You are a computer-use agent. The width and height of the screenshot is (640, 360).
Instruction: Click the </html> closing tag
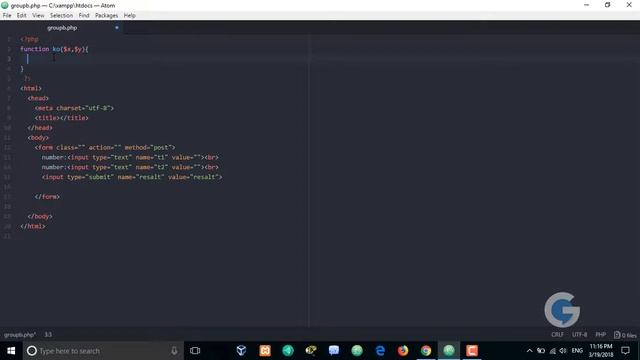coord(33,226)
